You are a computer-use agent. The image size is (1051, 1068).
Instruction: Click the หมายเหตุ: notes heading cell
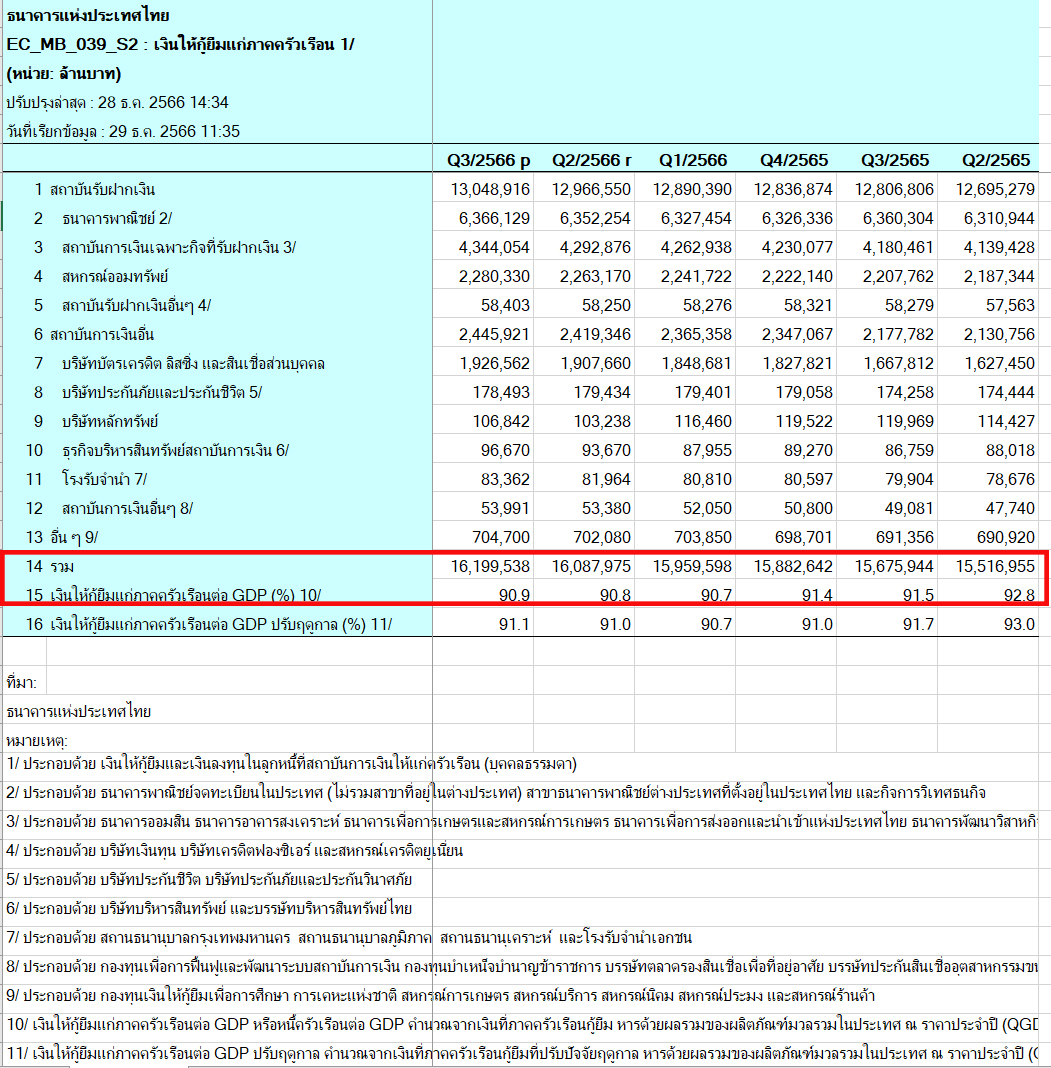point(36,741)
